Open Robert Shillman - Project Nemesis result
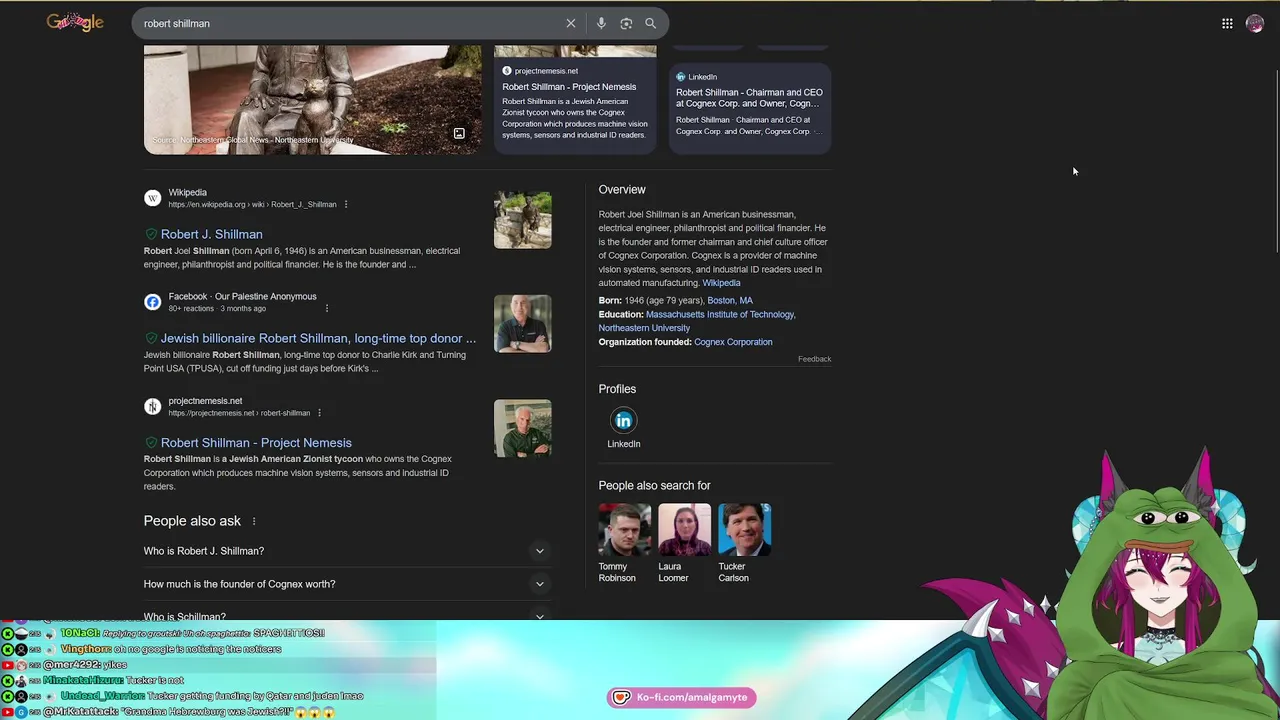The height and width of the screenshot is (720, 1280). 256,442
